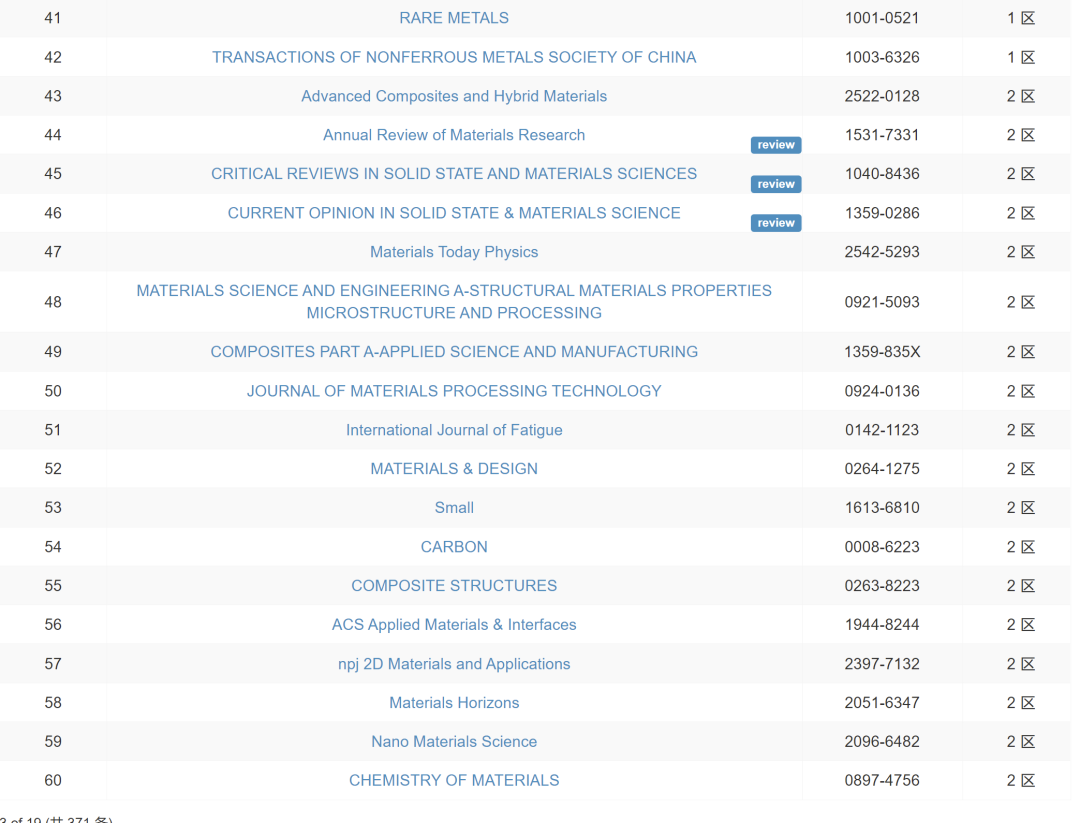Open Annual Review of Materials Research
The height and width of the screenshot is (823, 1080).
pos(454,135)
